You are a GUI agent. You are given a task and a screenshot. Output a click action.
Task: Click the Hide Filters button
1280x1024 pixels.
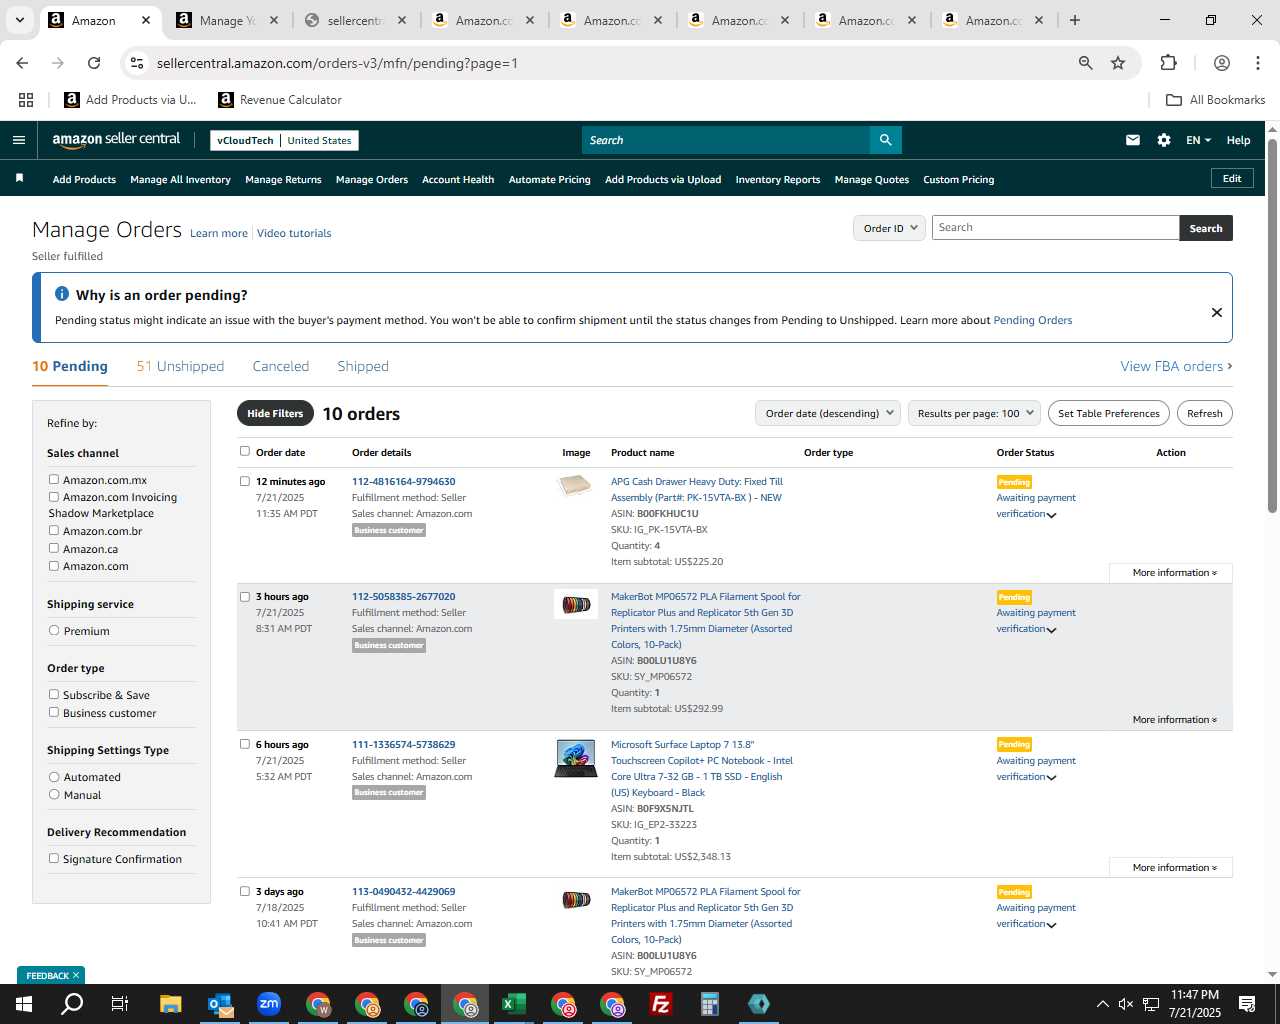coord(275,413)
